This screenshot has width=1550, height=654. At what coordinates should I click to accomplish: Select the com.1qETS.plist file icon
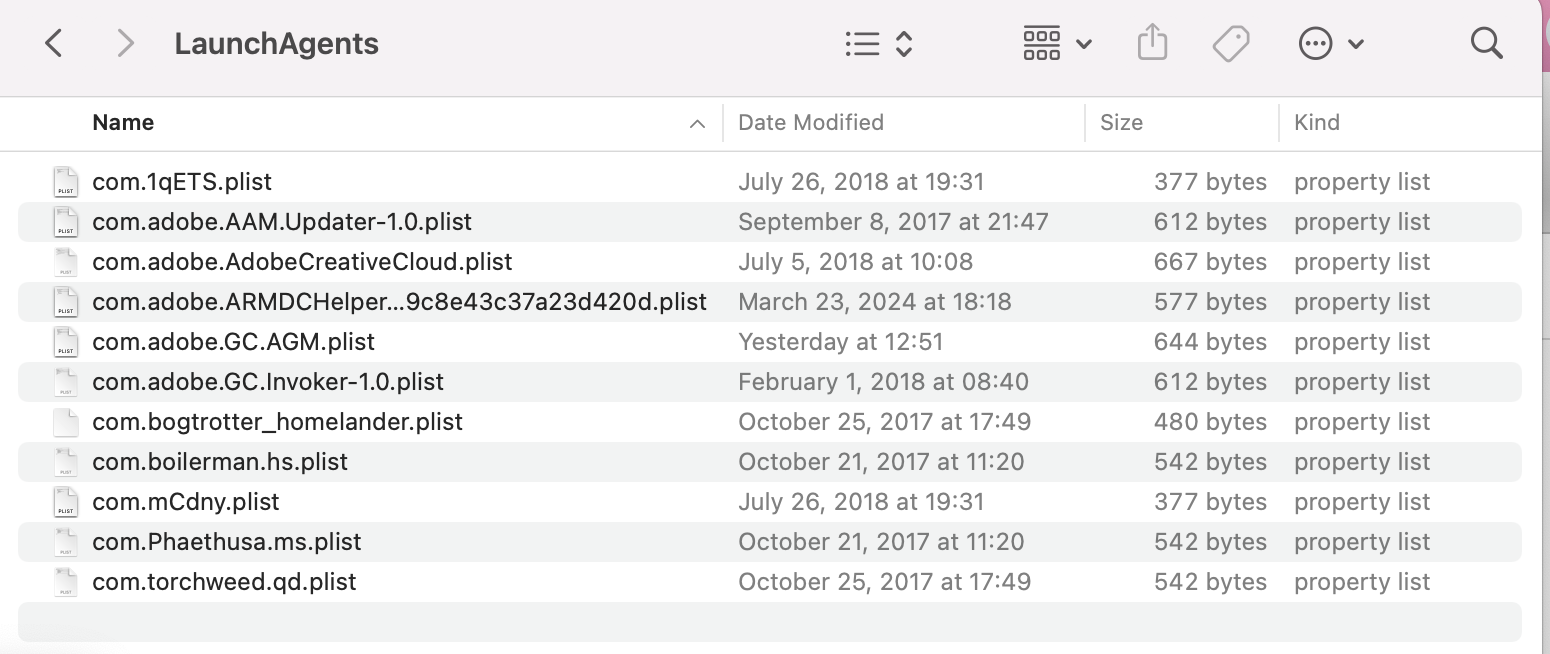point(66,182)
